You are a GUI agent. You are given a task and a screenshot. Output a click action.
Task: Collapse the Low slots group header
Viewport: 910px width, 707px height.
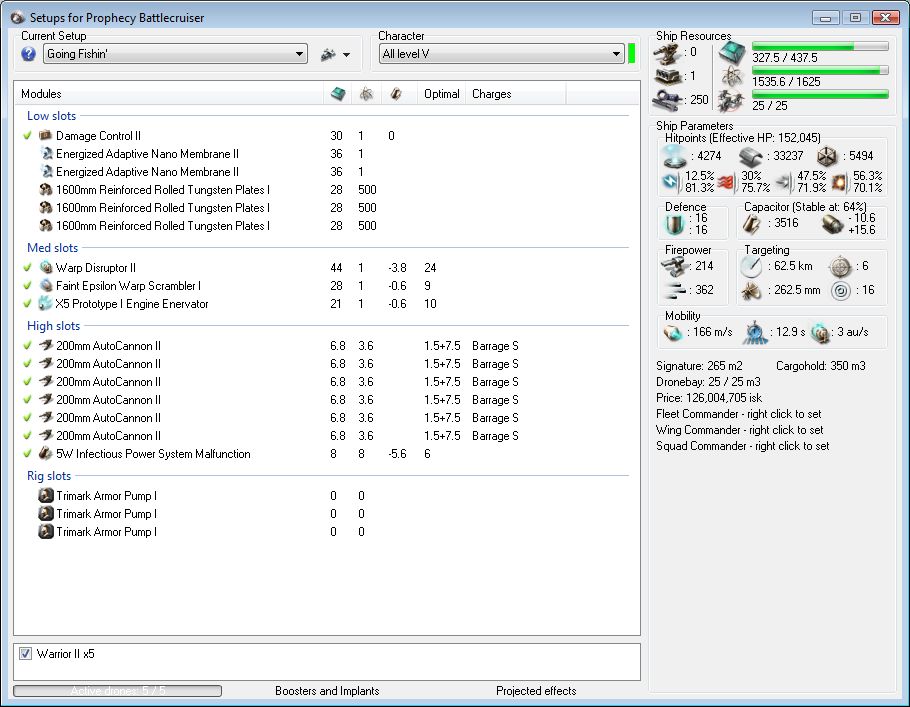(51, 116)
